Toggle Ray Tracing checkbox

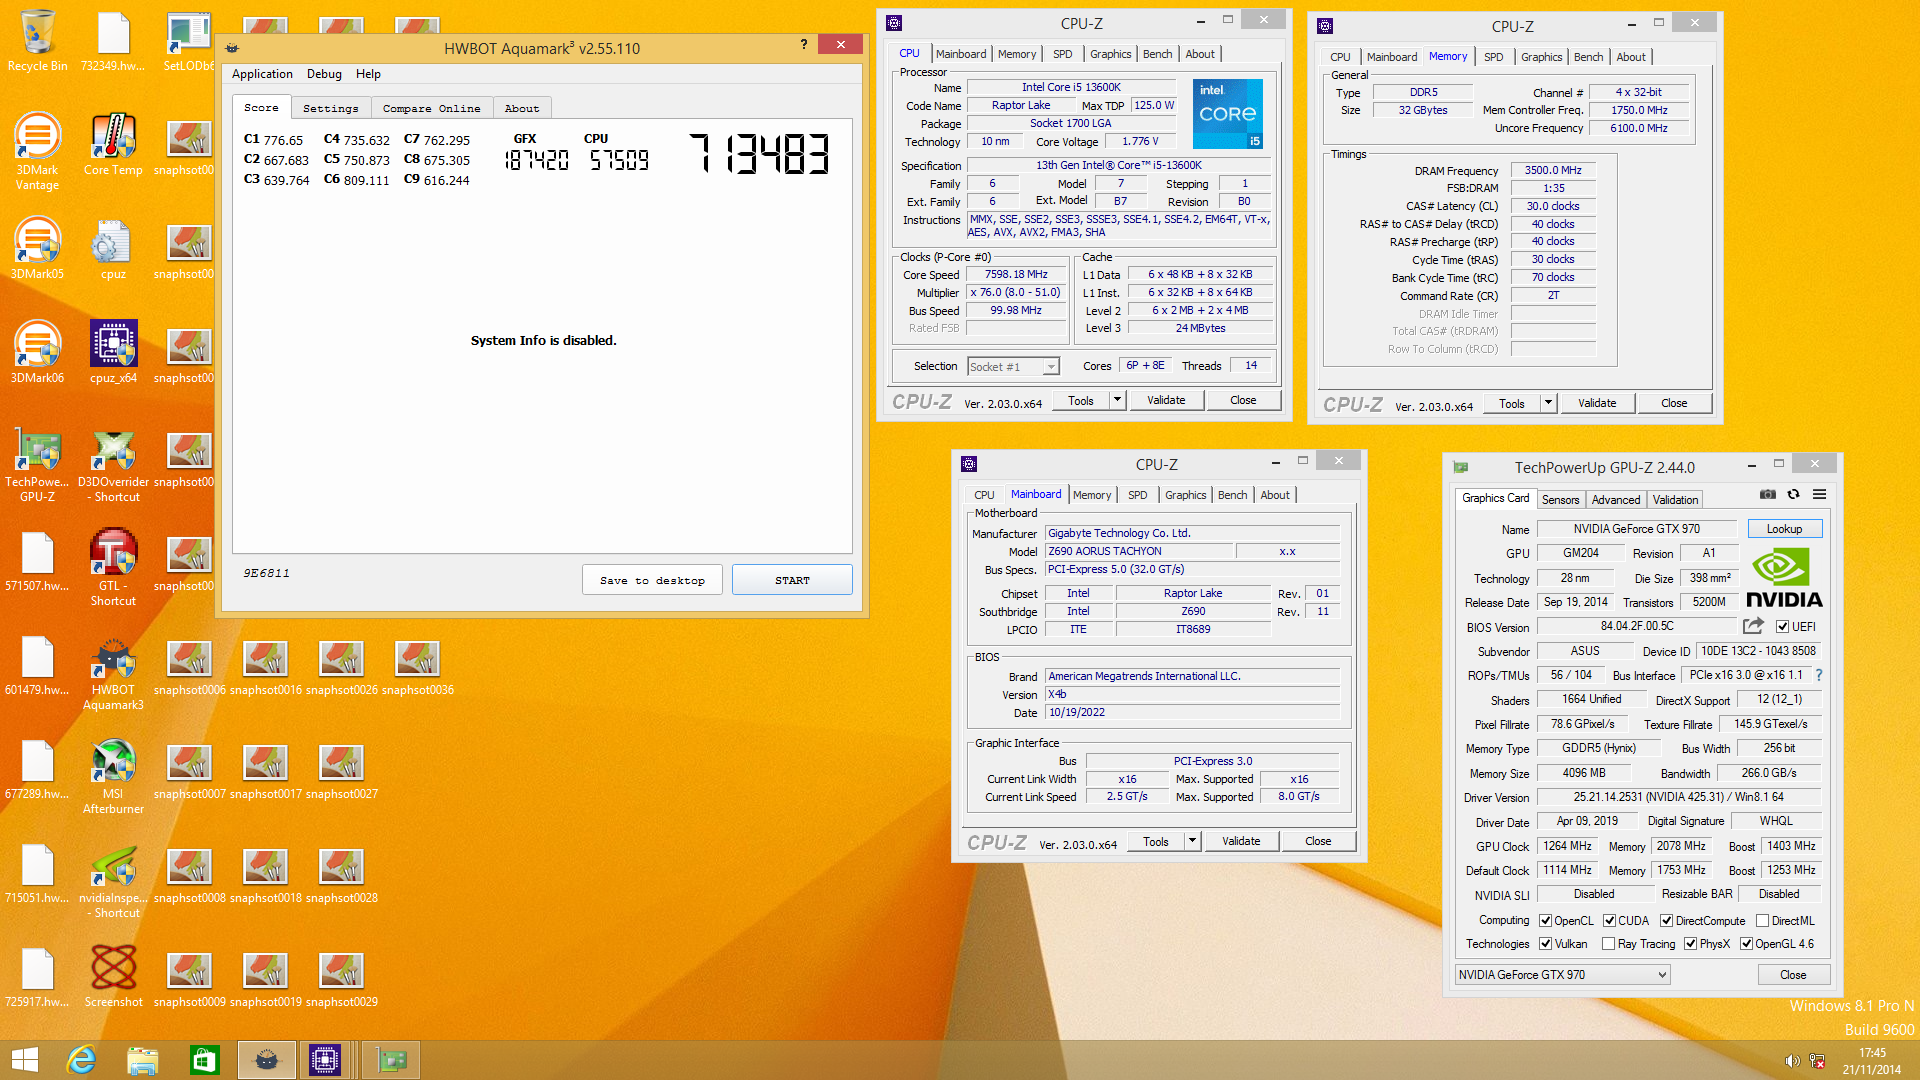coord(1608,944)
